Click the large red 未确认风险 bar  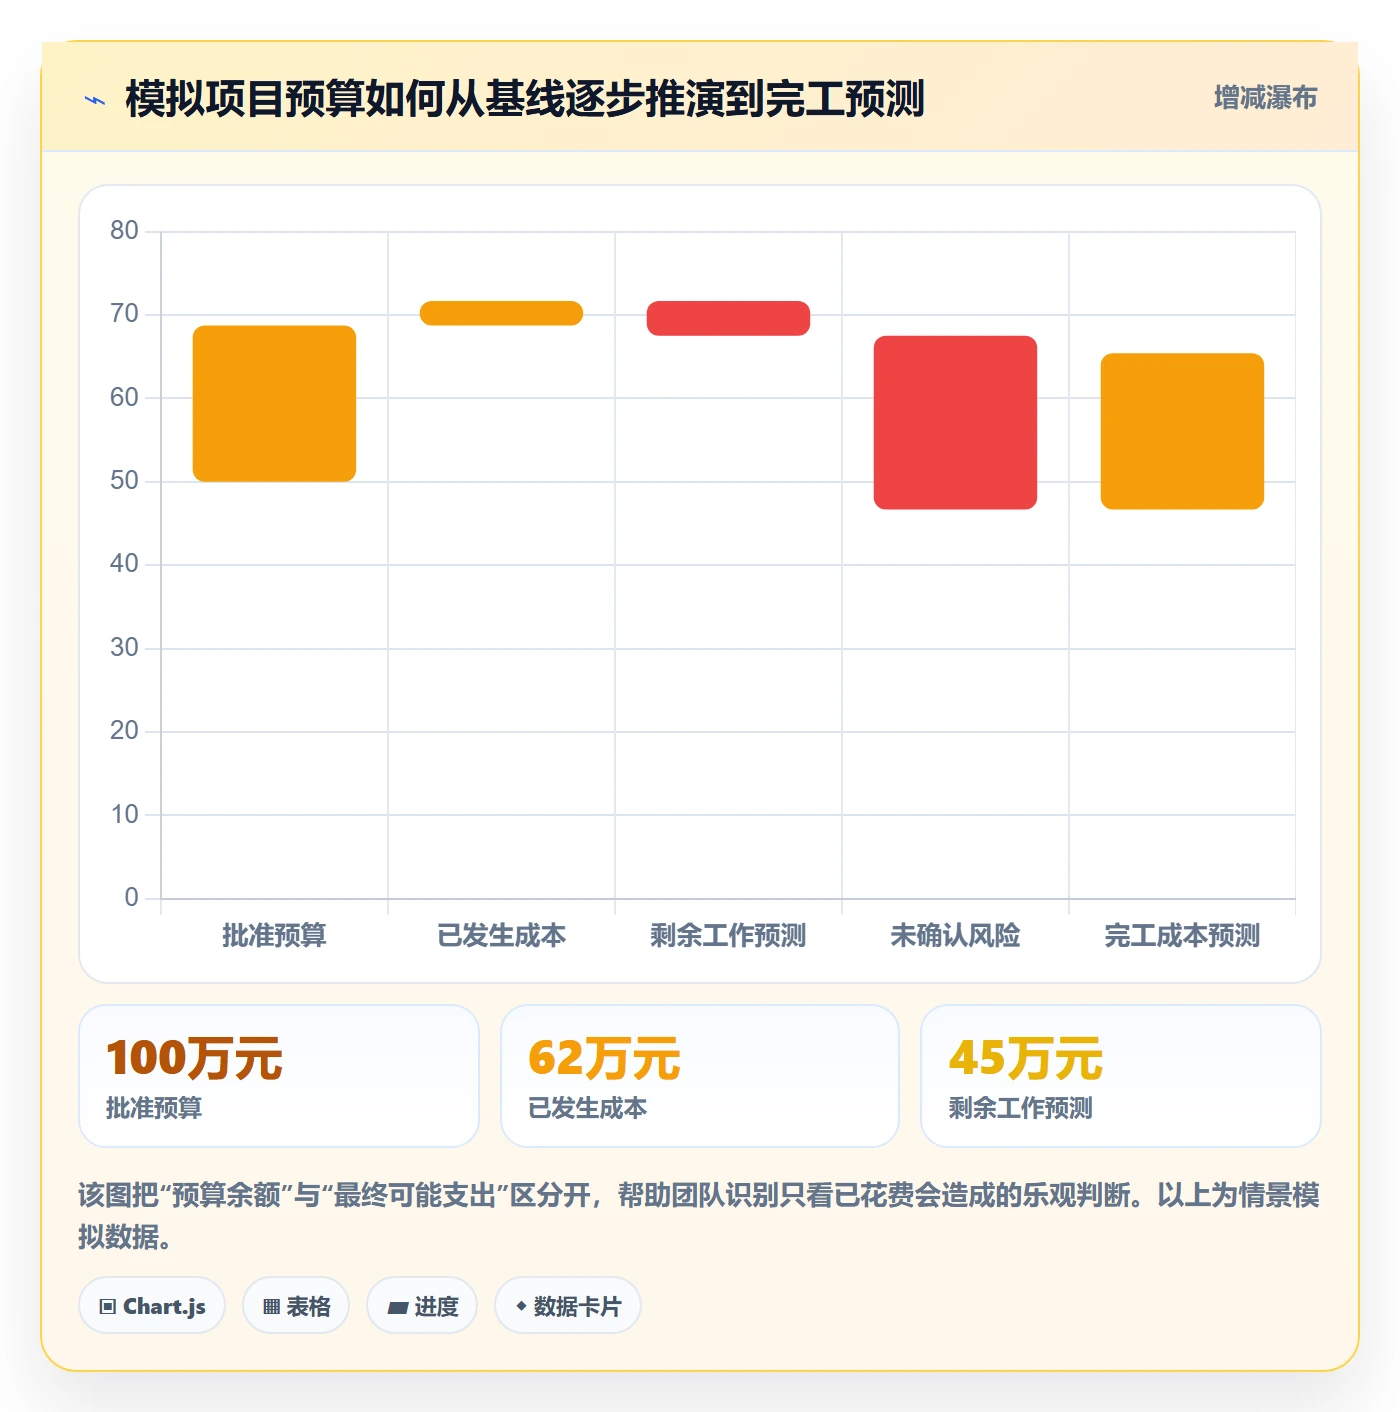955,423
